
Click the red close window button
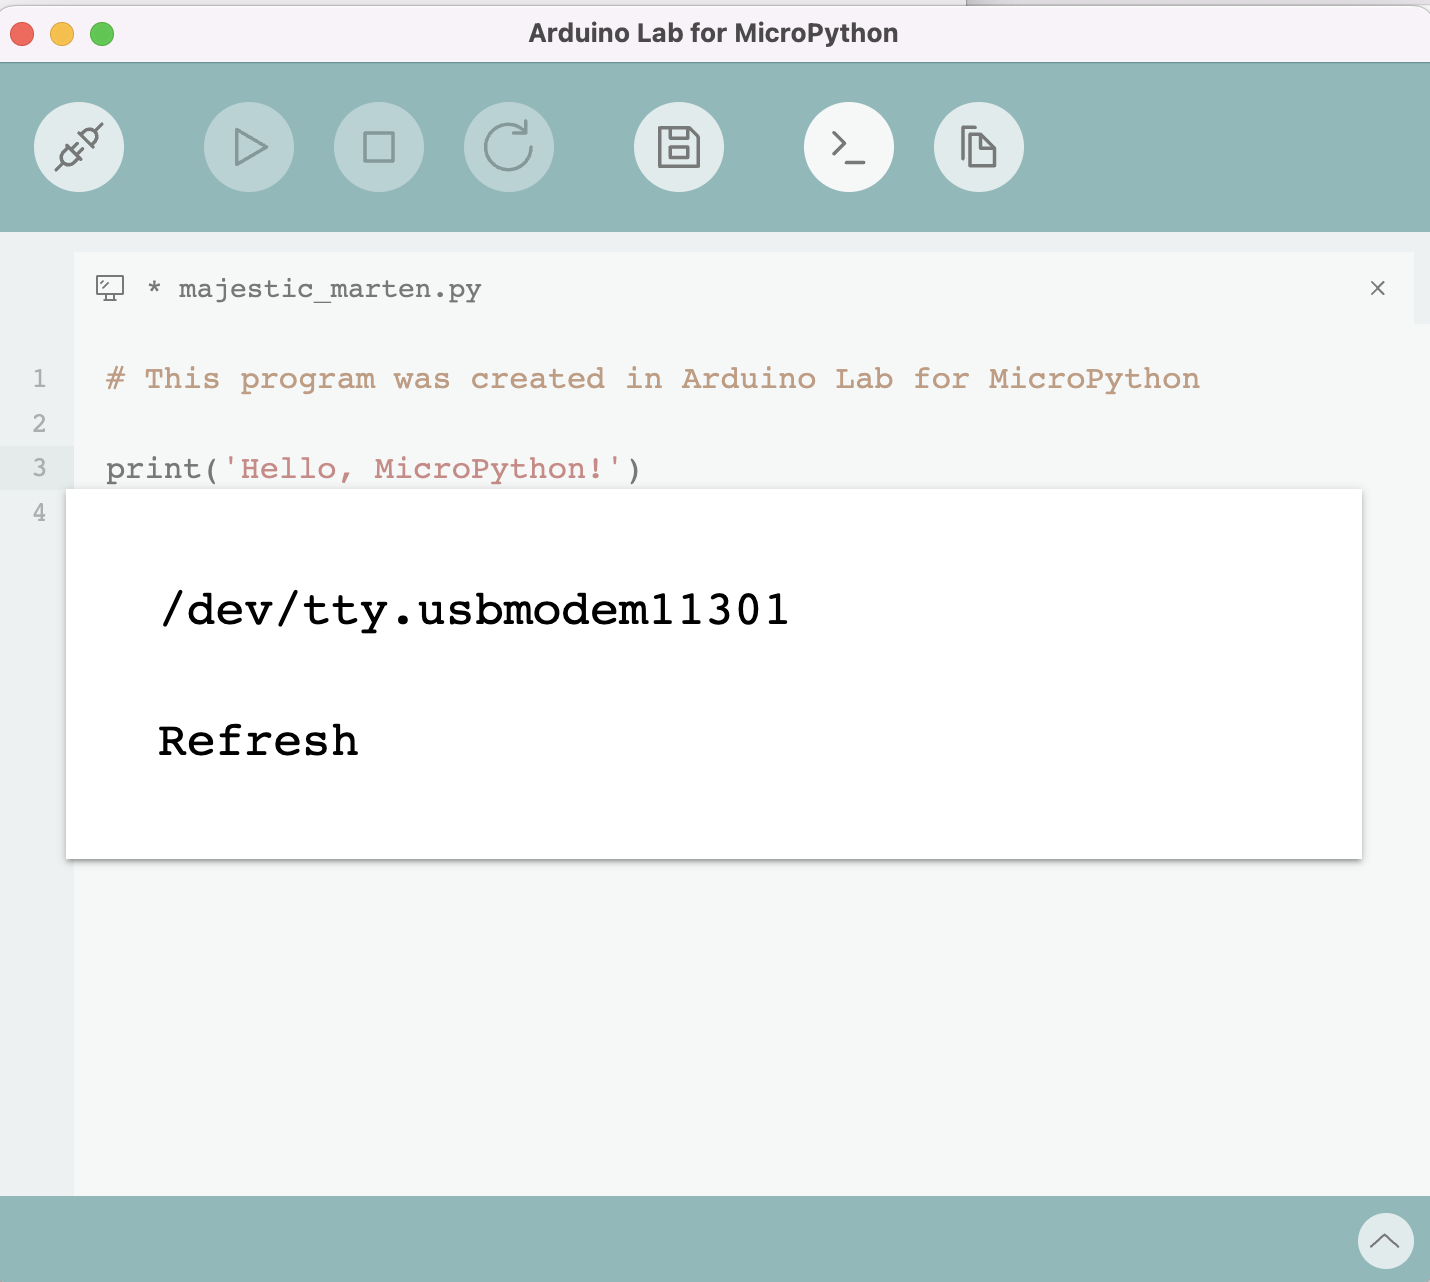(22, 34)
